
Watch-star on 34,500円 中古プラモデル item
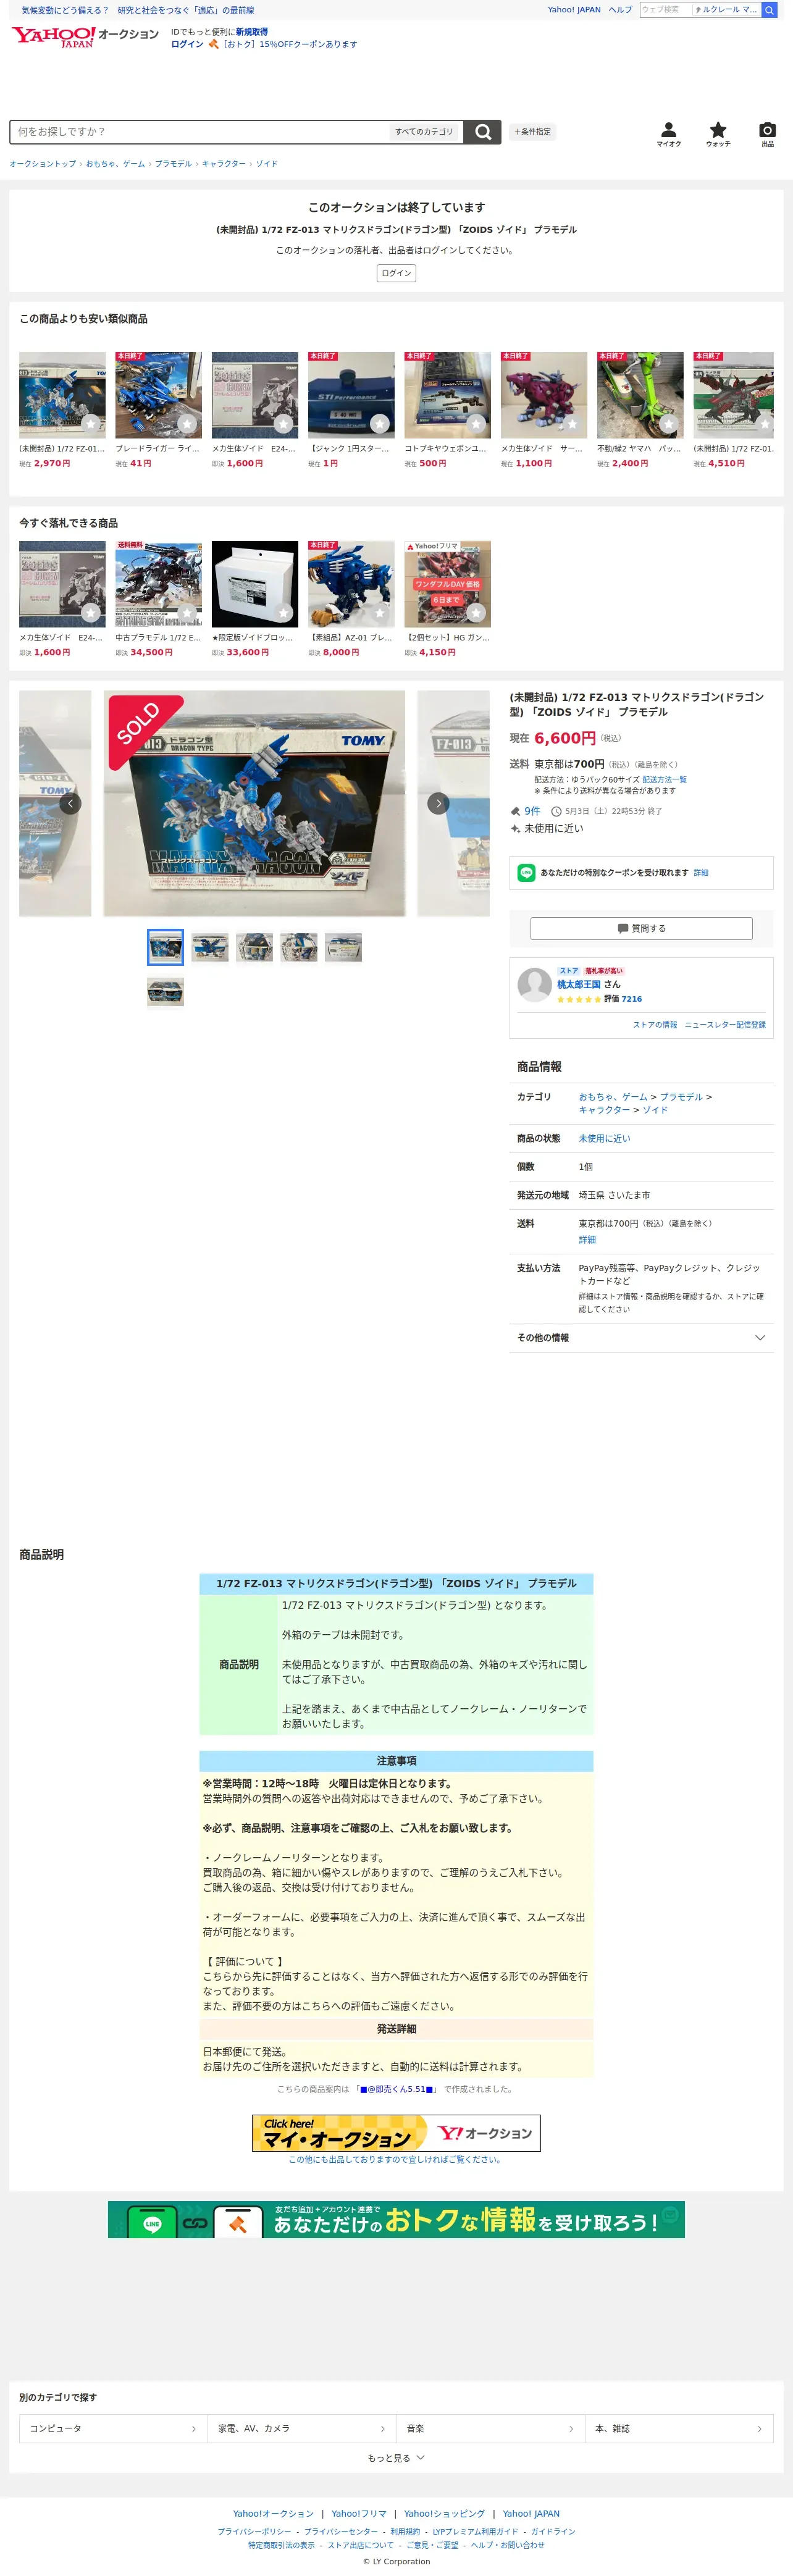(187, 613)
